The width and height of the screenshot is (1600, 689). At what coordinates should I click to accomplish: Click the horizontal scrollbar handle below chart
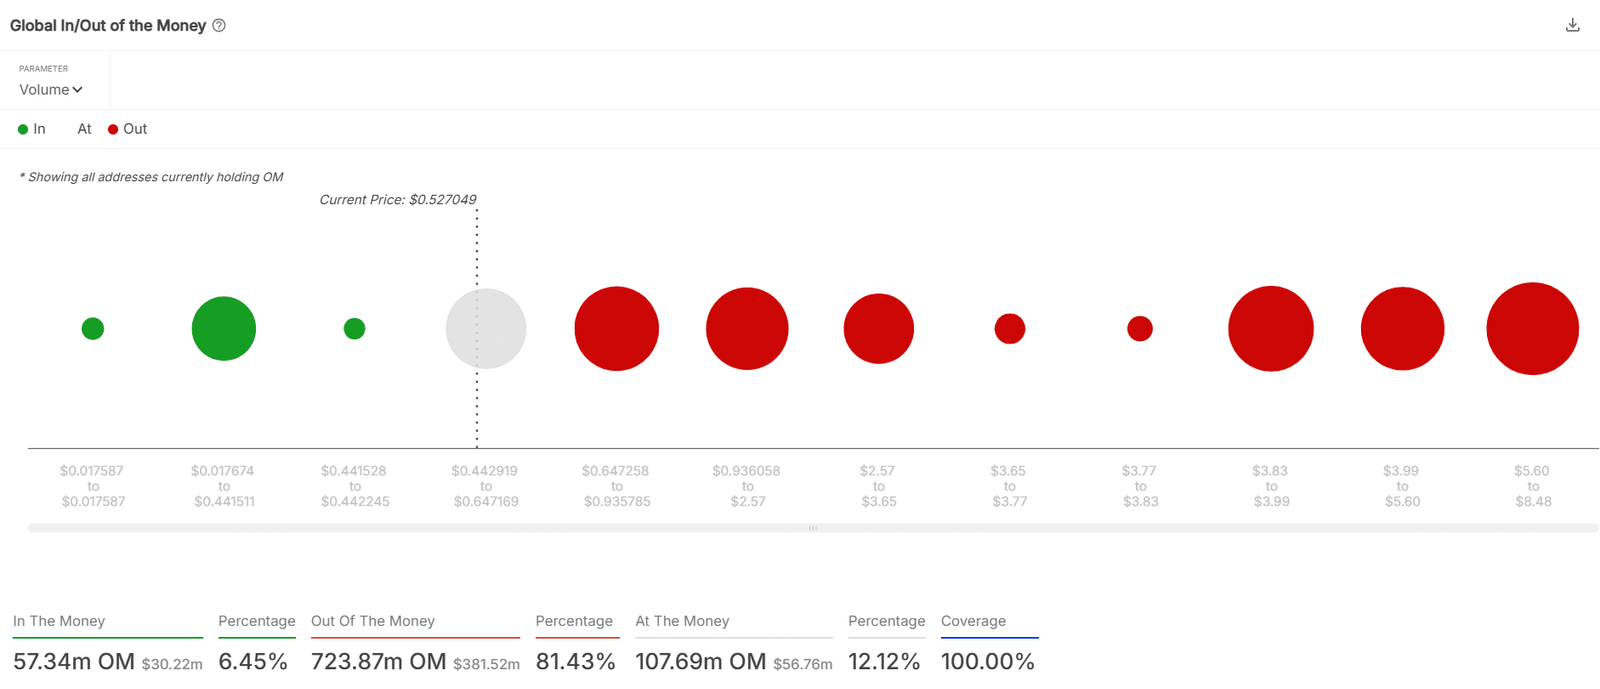813,528
